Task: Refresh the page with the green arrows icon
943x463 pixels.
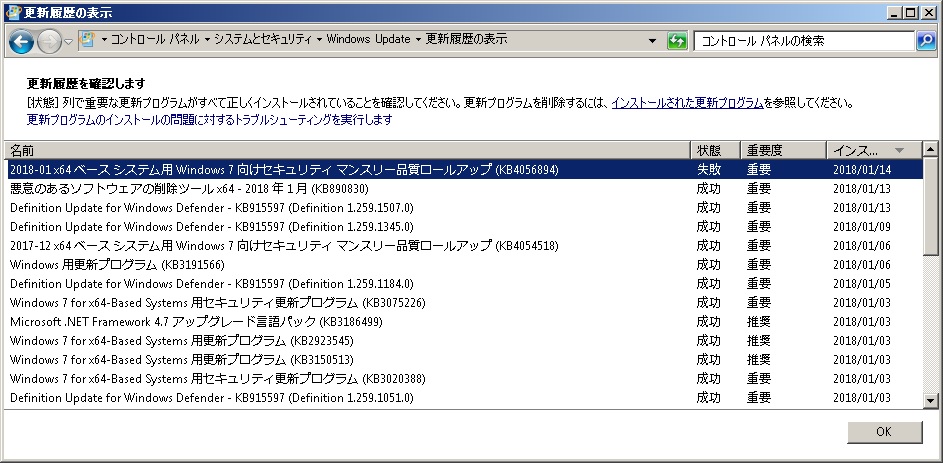Action: (x=677, y=41)
